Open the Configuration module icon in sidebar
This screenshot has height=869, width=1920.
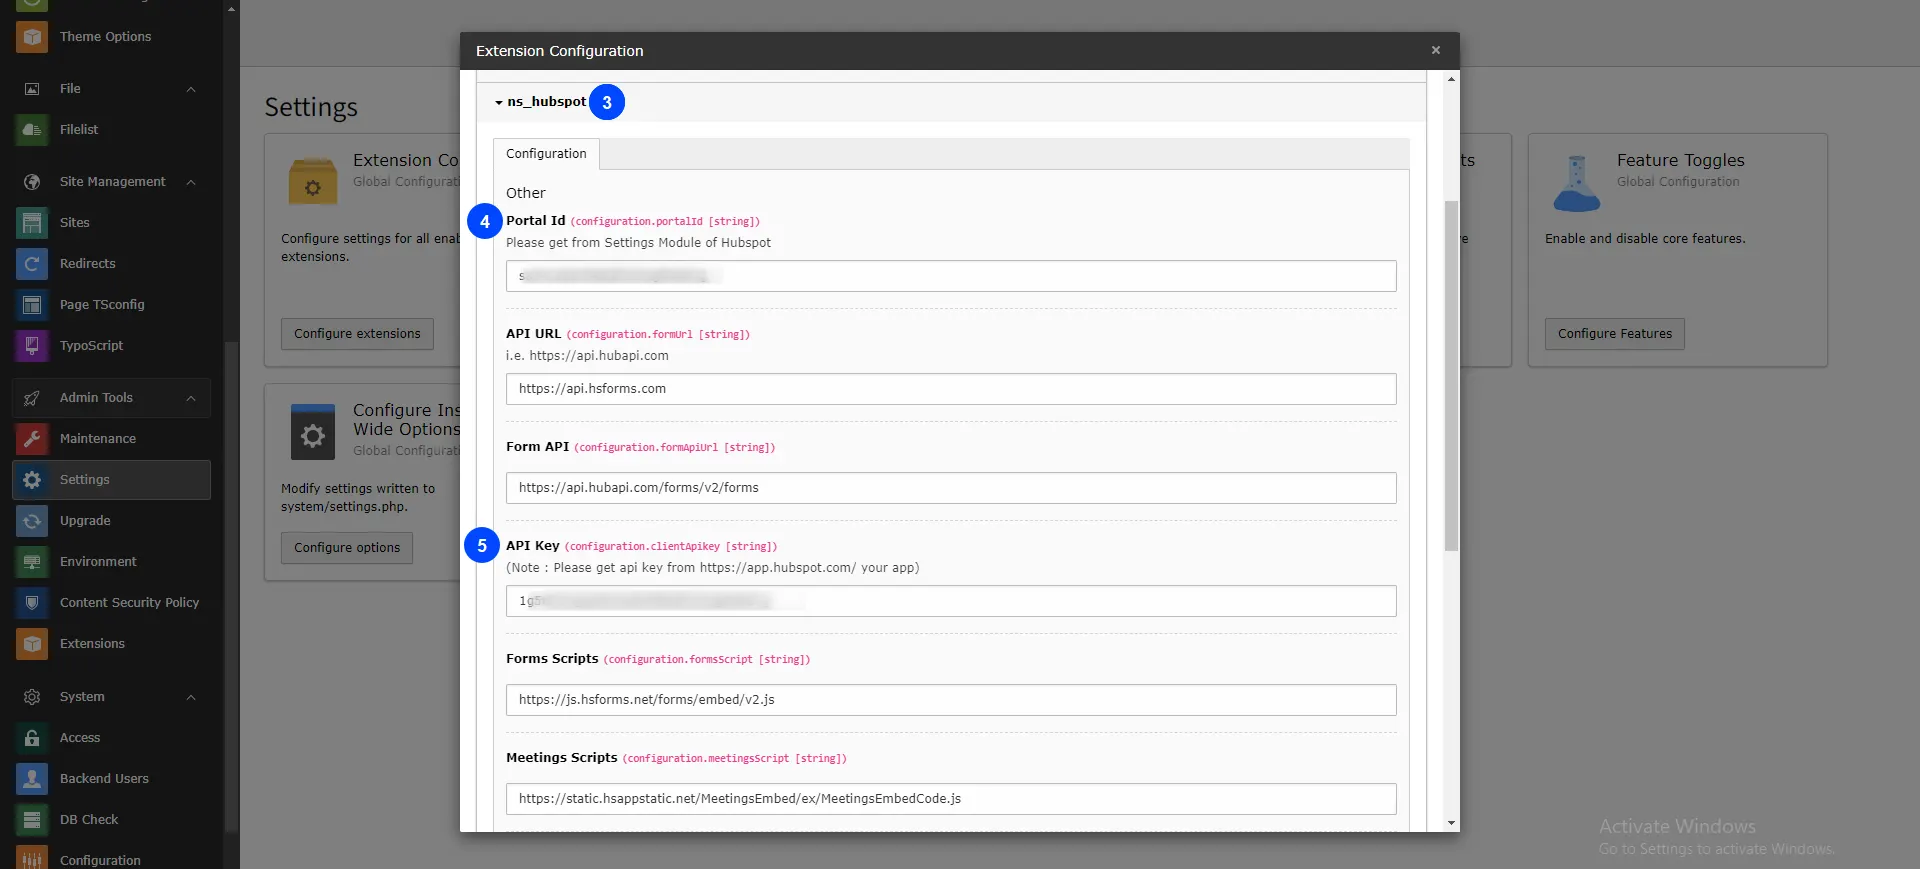coord(32,859)
